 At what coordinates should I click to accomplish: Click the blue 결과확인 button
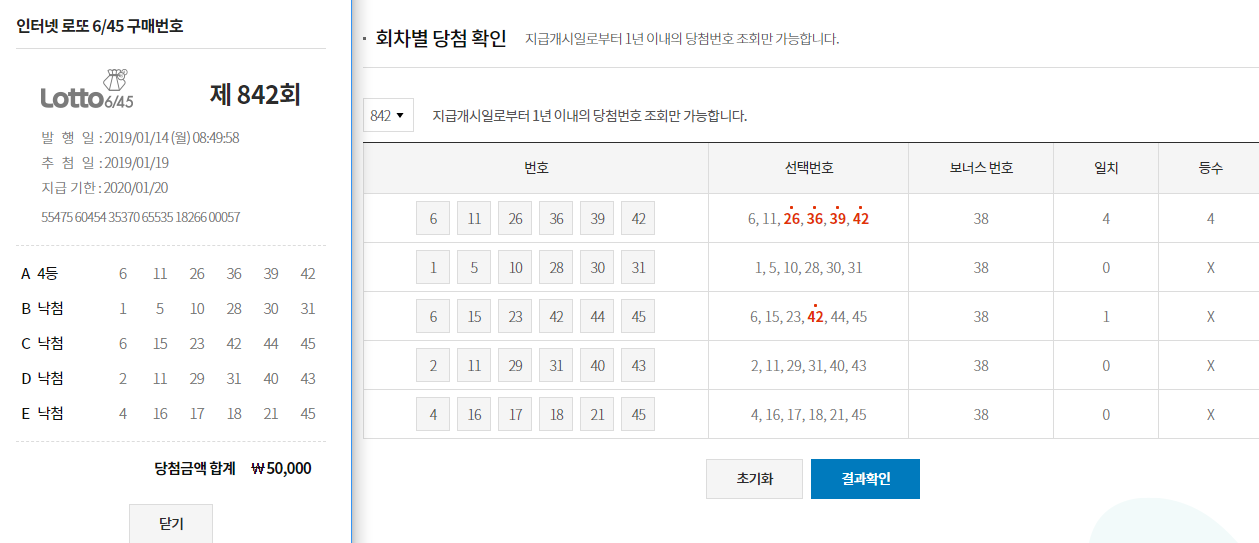[865, 479]
